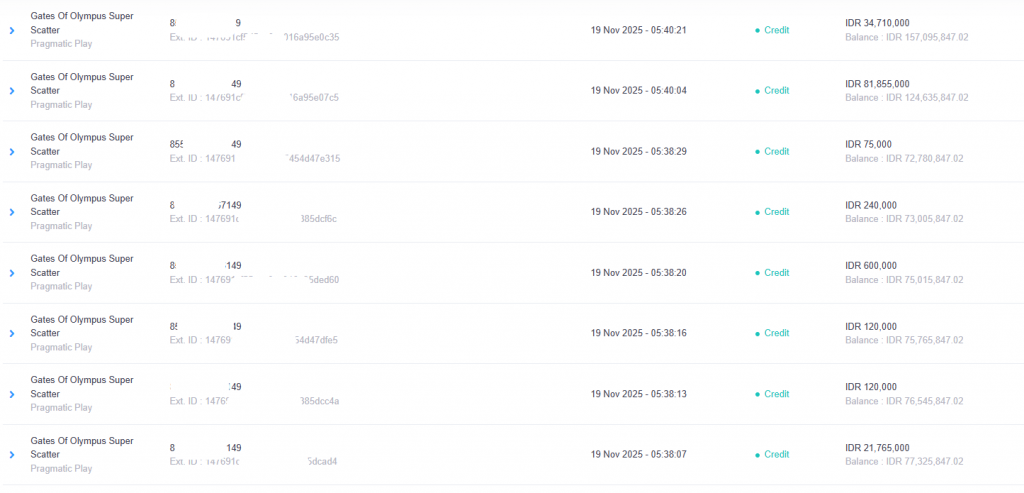Click the Ext. ID ending in 454d47e315
Image resolution: width=1024 pixels, height=493 pixels.
pyautogui.click(x=255, y=158)
